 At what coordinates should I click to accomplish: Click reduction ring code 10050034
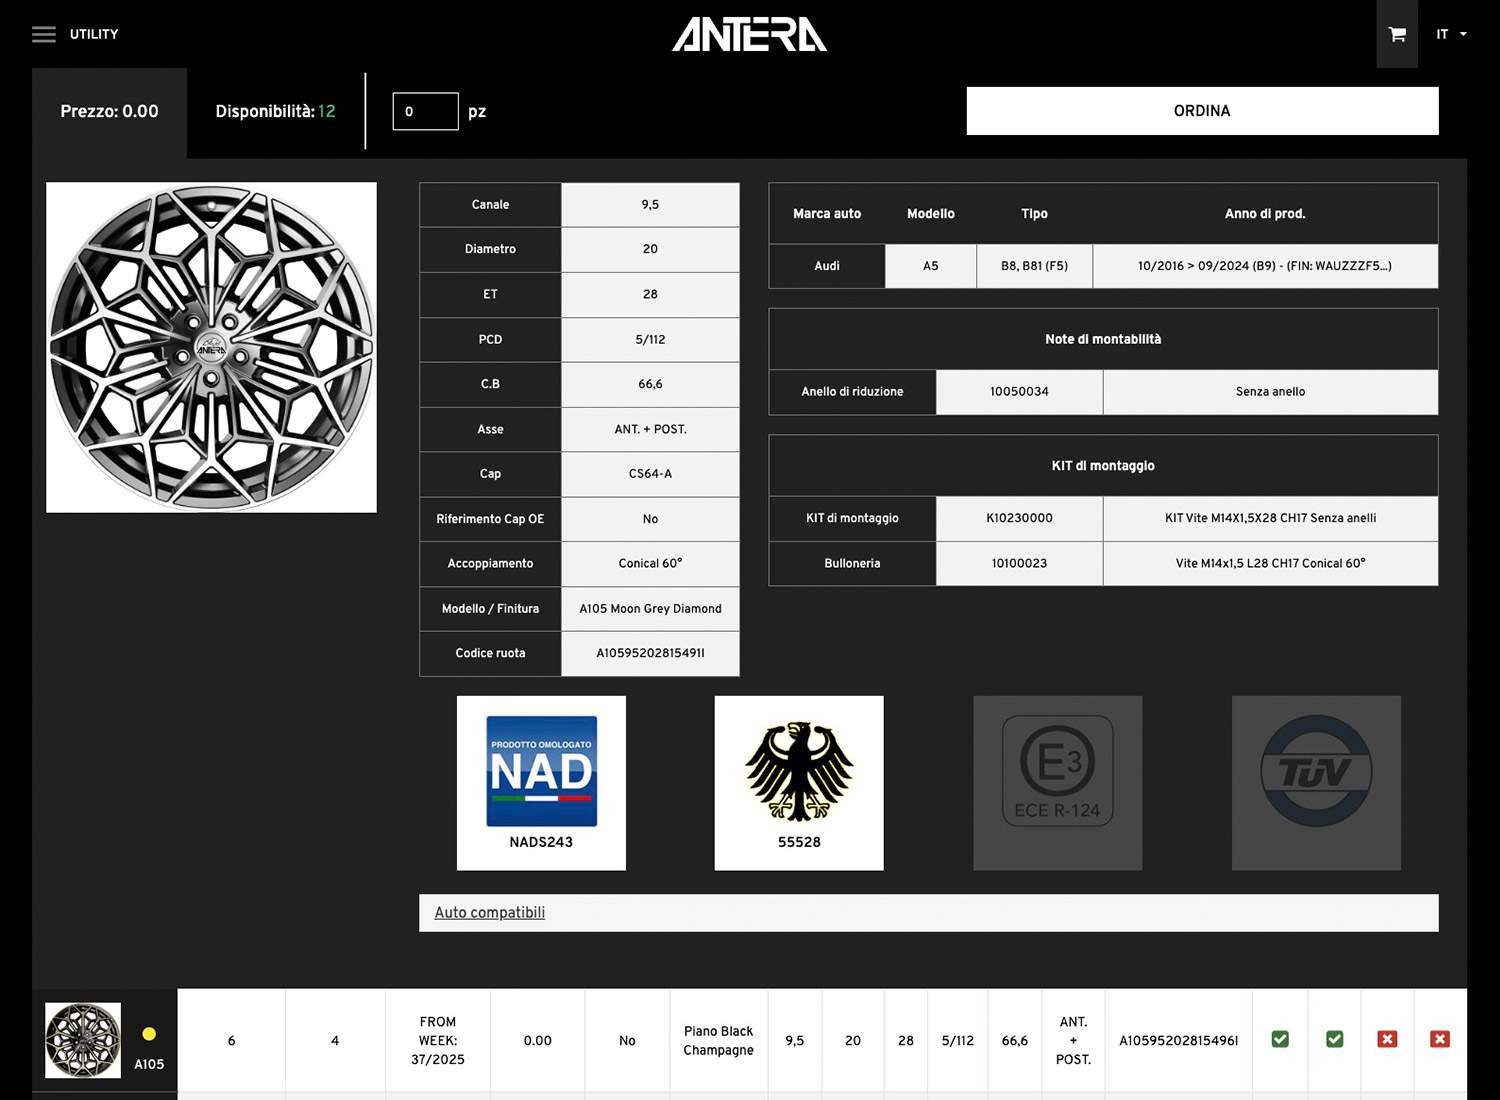(x=1019, y=391)
